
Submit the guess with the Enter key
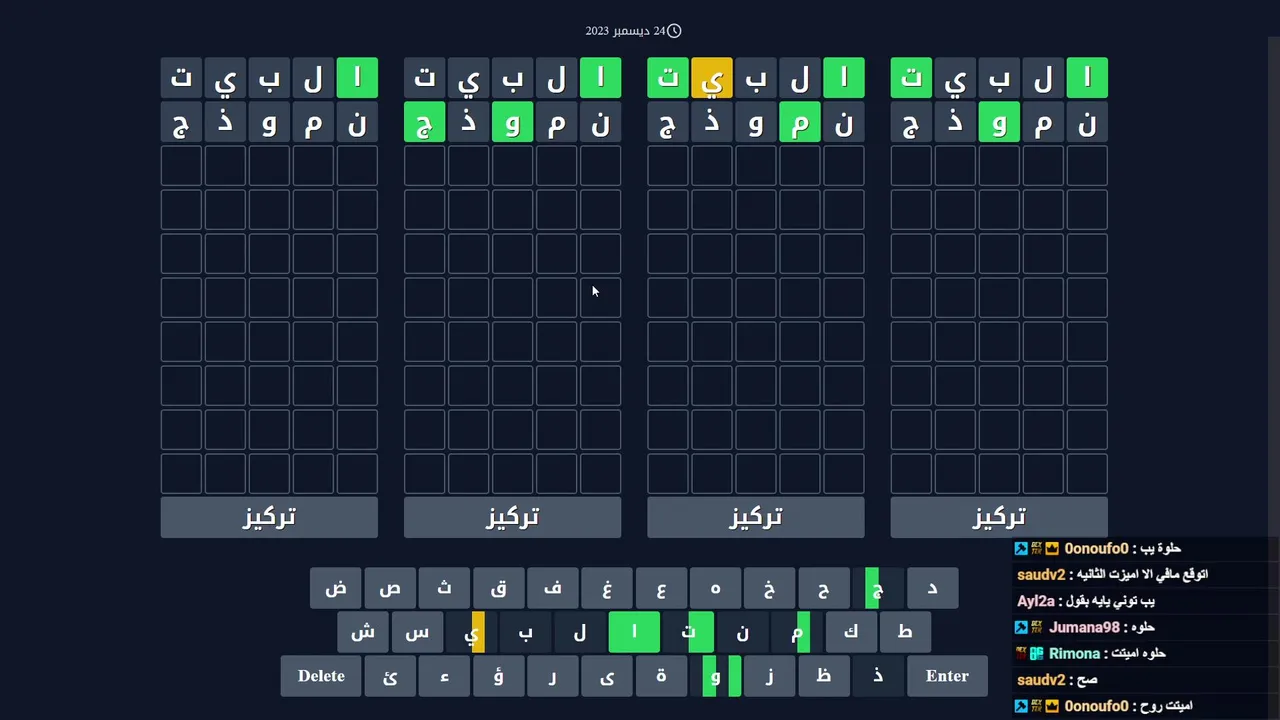tap(947, 676)
